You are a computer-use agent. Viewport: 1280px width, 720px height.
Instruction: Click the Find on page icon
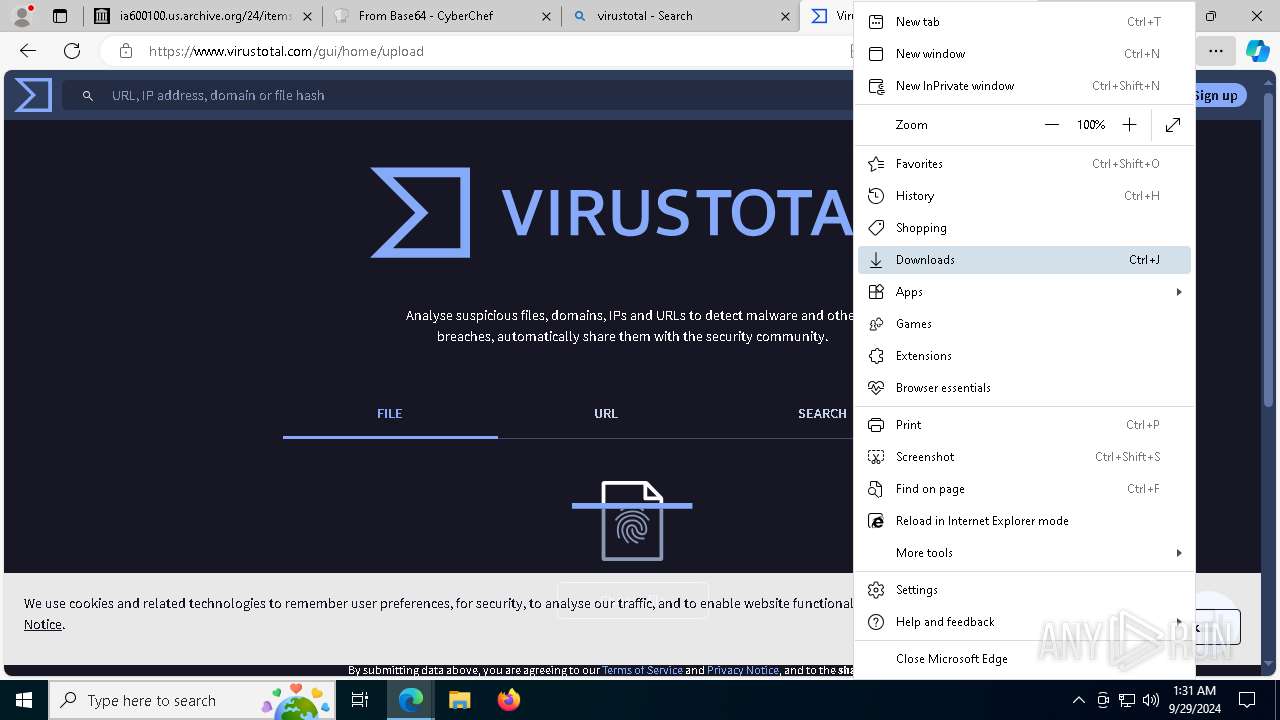pyautogui.click(x=876, y=489)
